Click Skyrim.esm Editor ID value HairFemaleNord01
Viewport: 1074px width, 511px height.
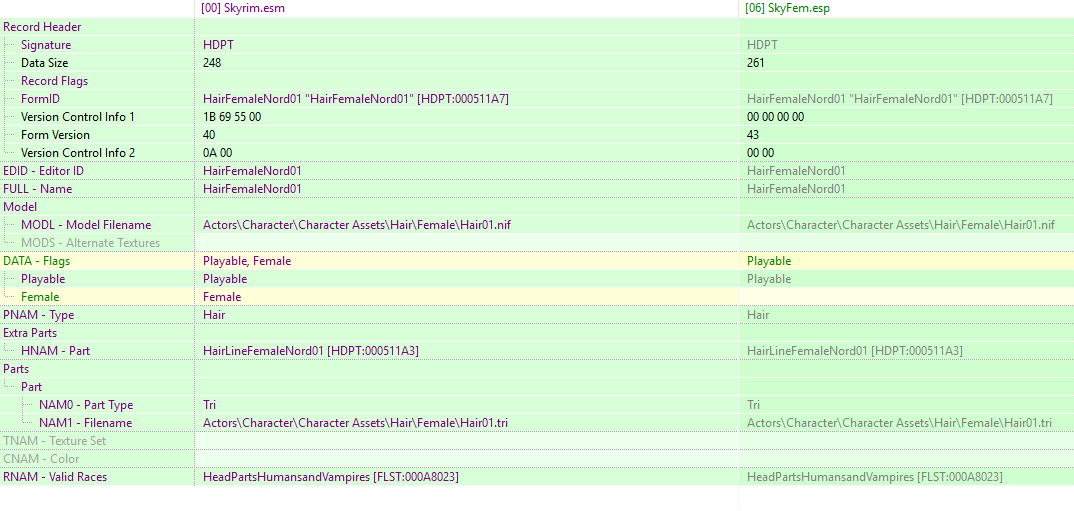tap(252, 171)
